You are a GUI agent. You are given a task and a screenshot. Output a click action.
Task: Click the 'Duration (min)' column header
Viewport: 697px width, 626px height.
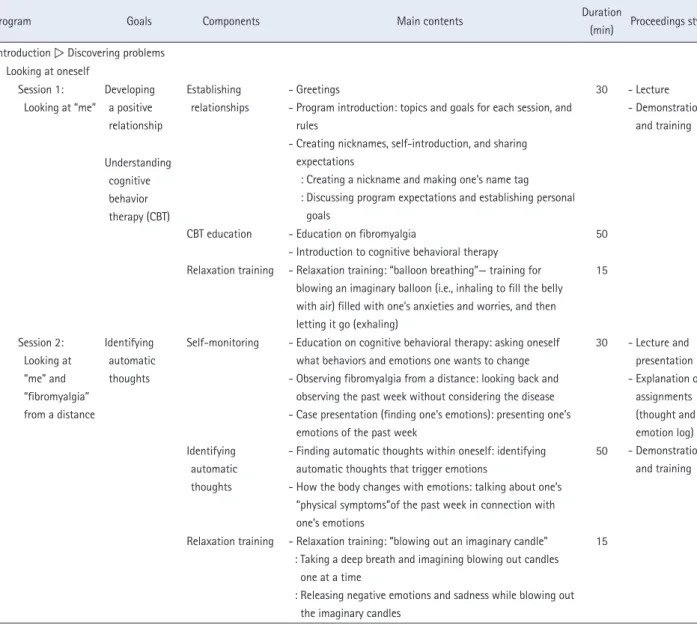[x=601, y=21]
